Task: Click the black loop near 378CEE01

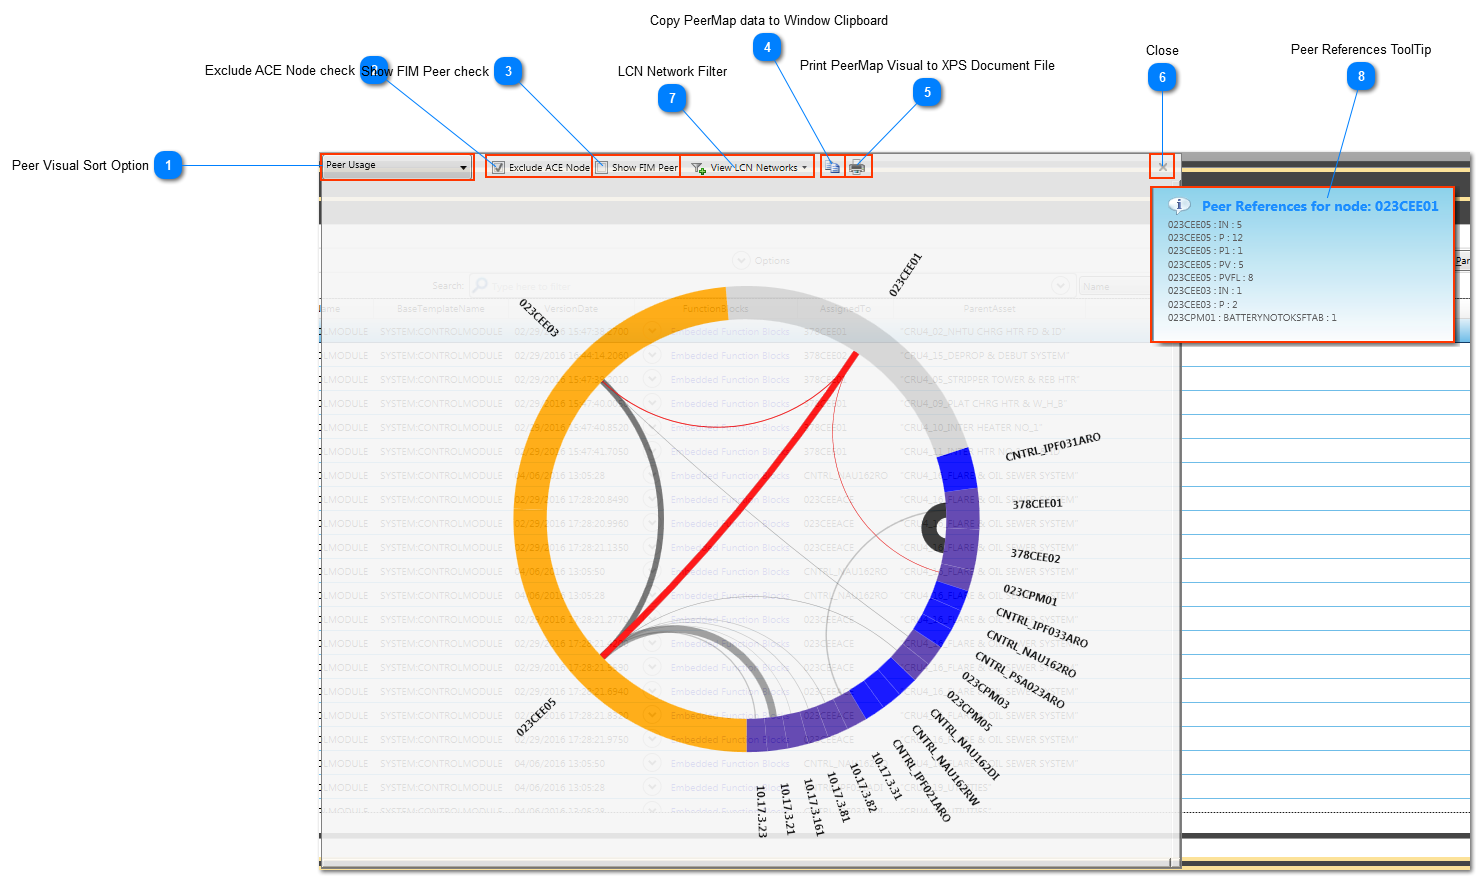Action: click(x=934, y=528)
